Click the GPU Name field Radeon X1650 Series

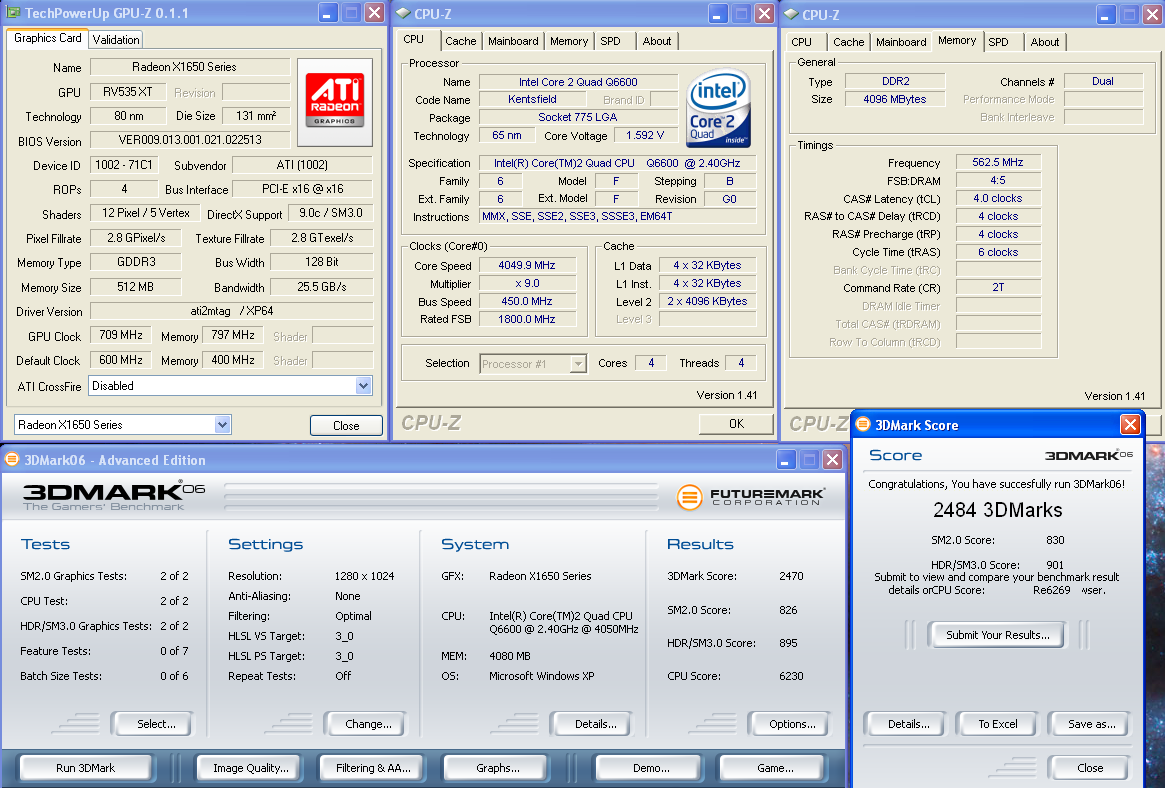[x=190, y=67]
